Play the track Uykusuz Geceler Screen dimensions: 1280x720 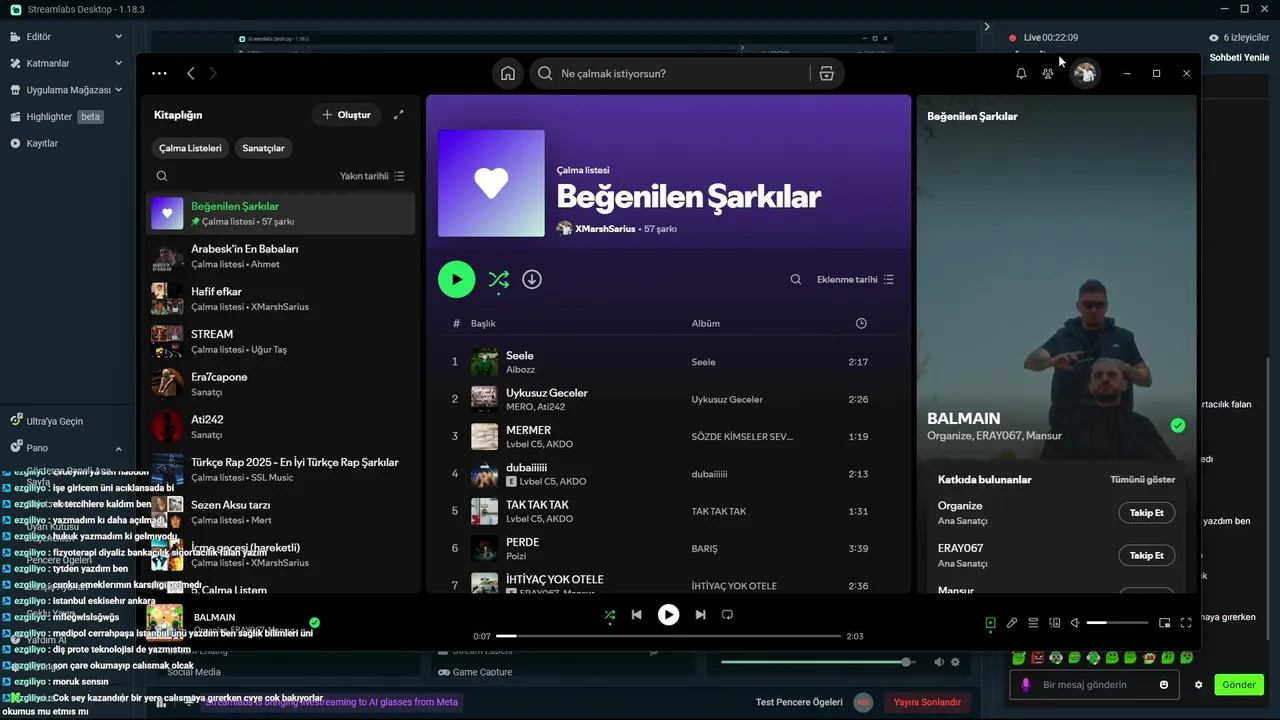[546, 393]
